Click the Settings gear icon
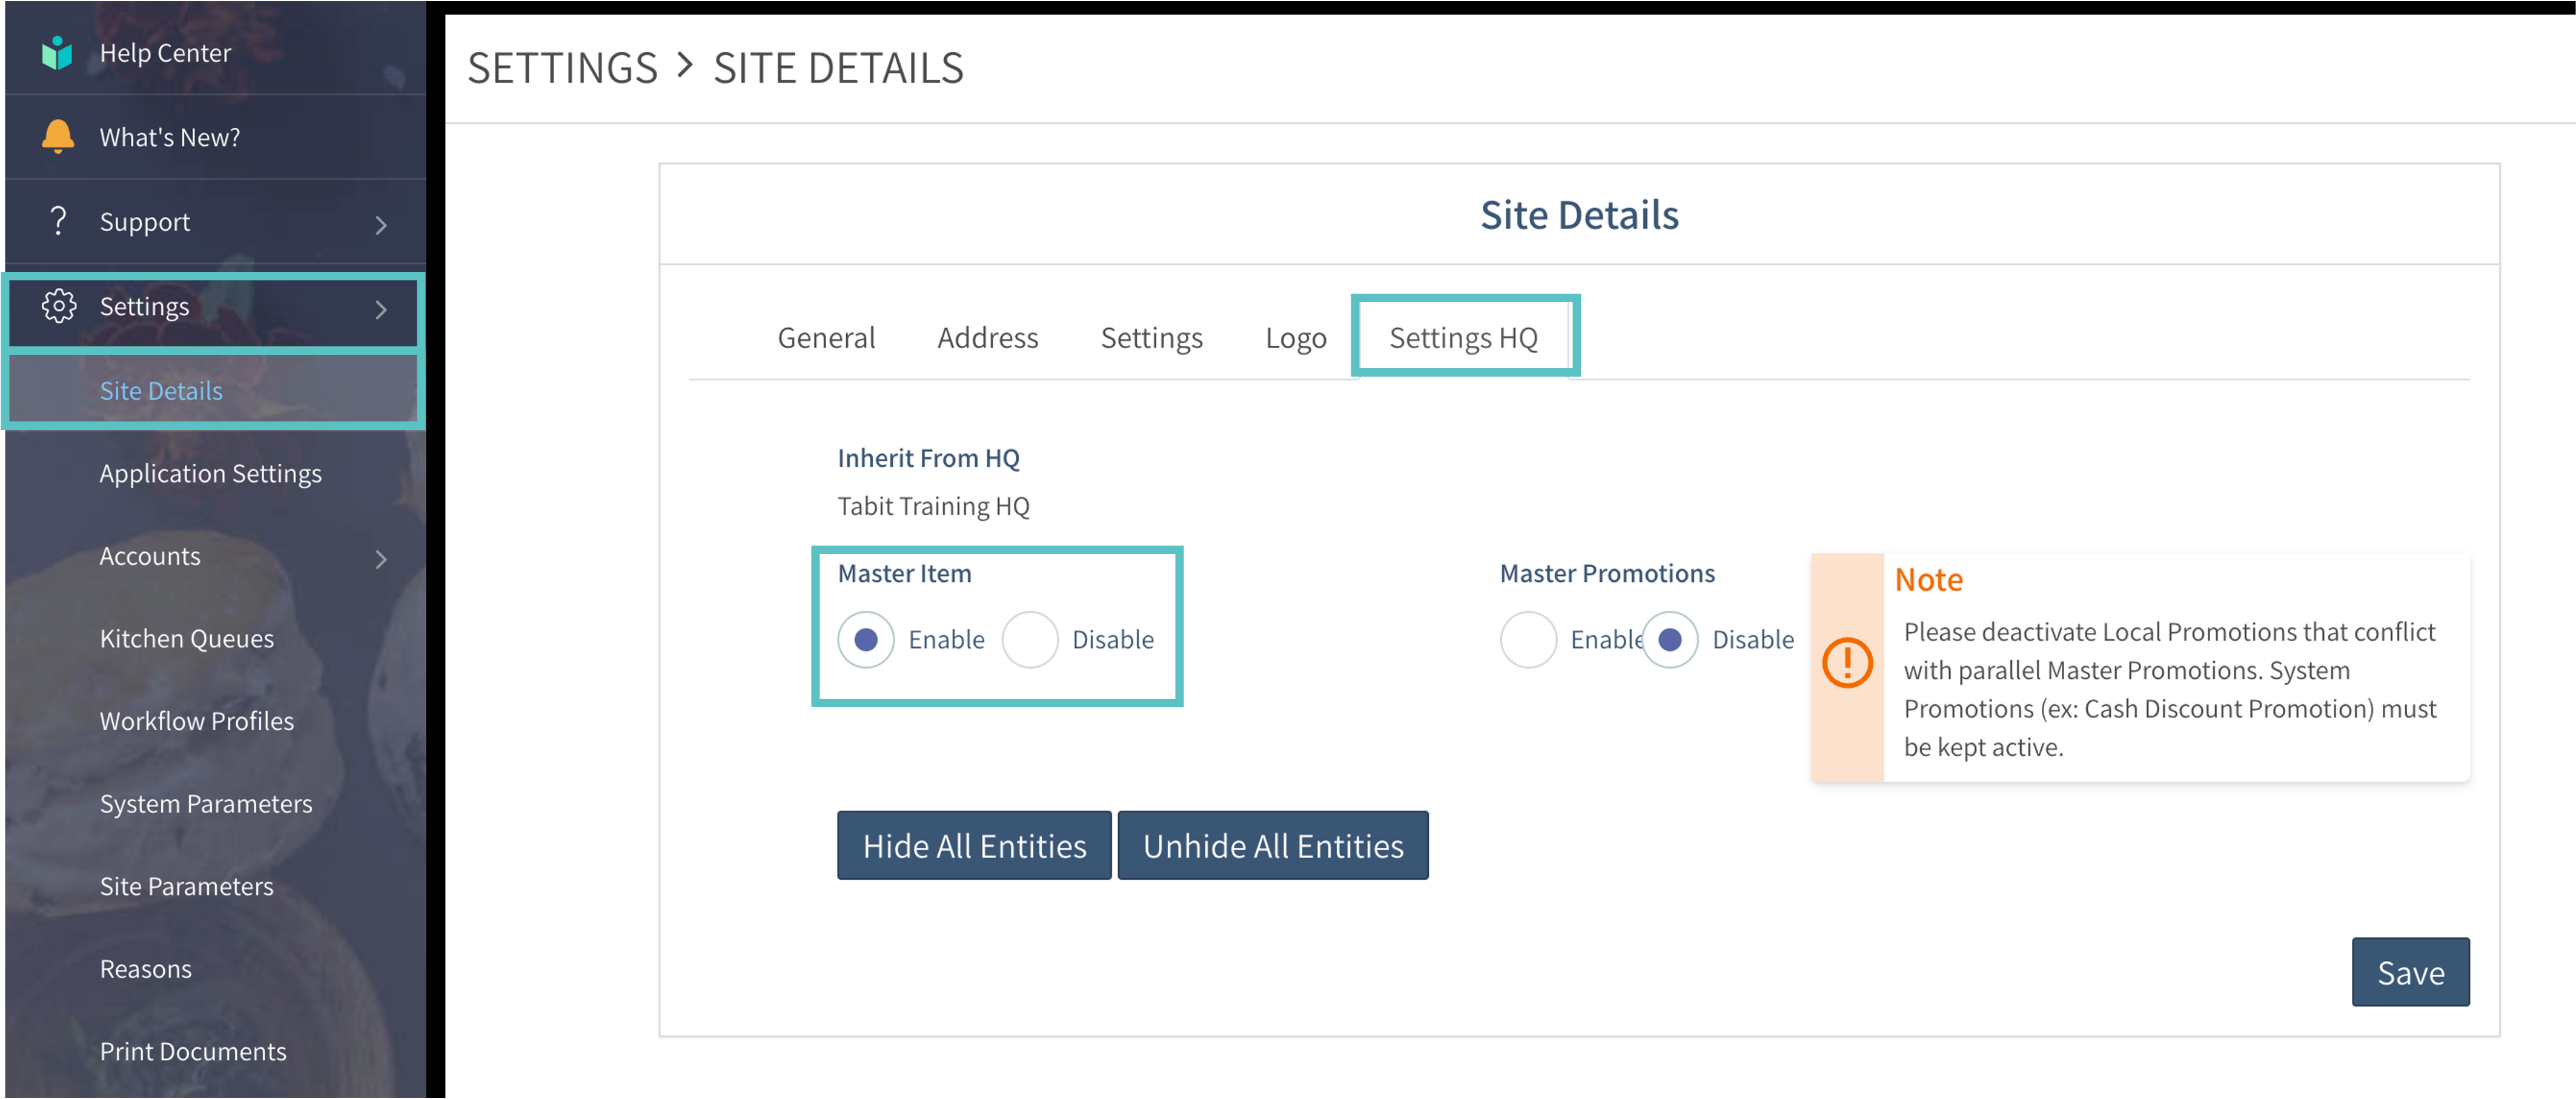Image resolution: width=2576 pixels, height=1099 pixels. (59, 306)
